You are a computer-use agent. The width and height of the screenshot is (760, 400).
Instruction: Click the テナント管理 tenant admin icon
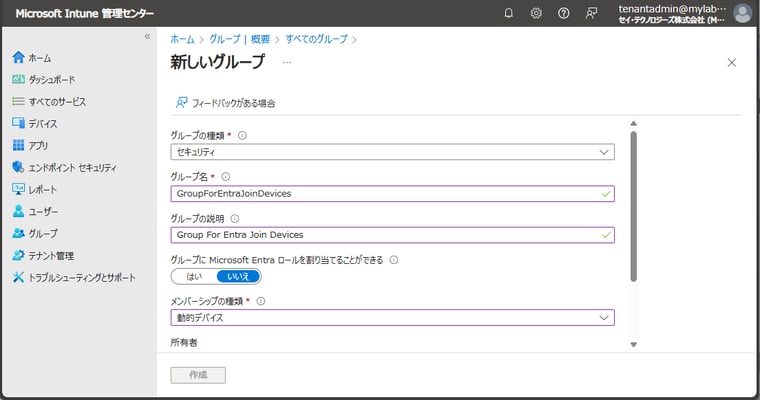[x=18, y=255]
